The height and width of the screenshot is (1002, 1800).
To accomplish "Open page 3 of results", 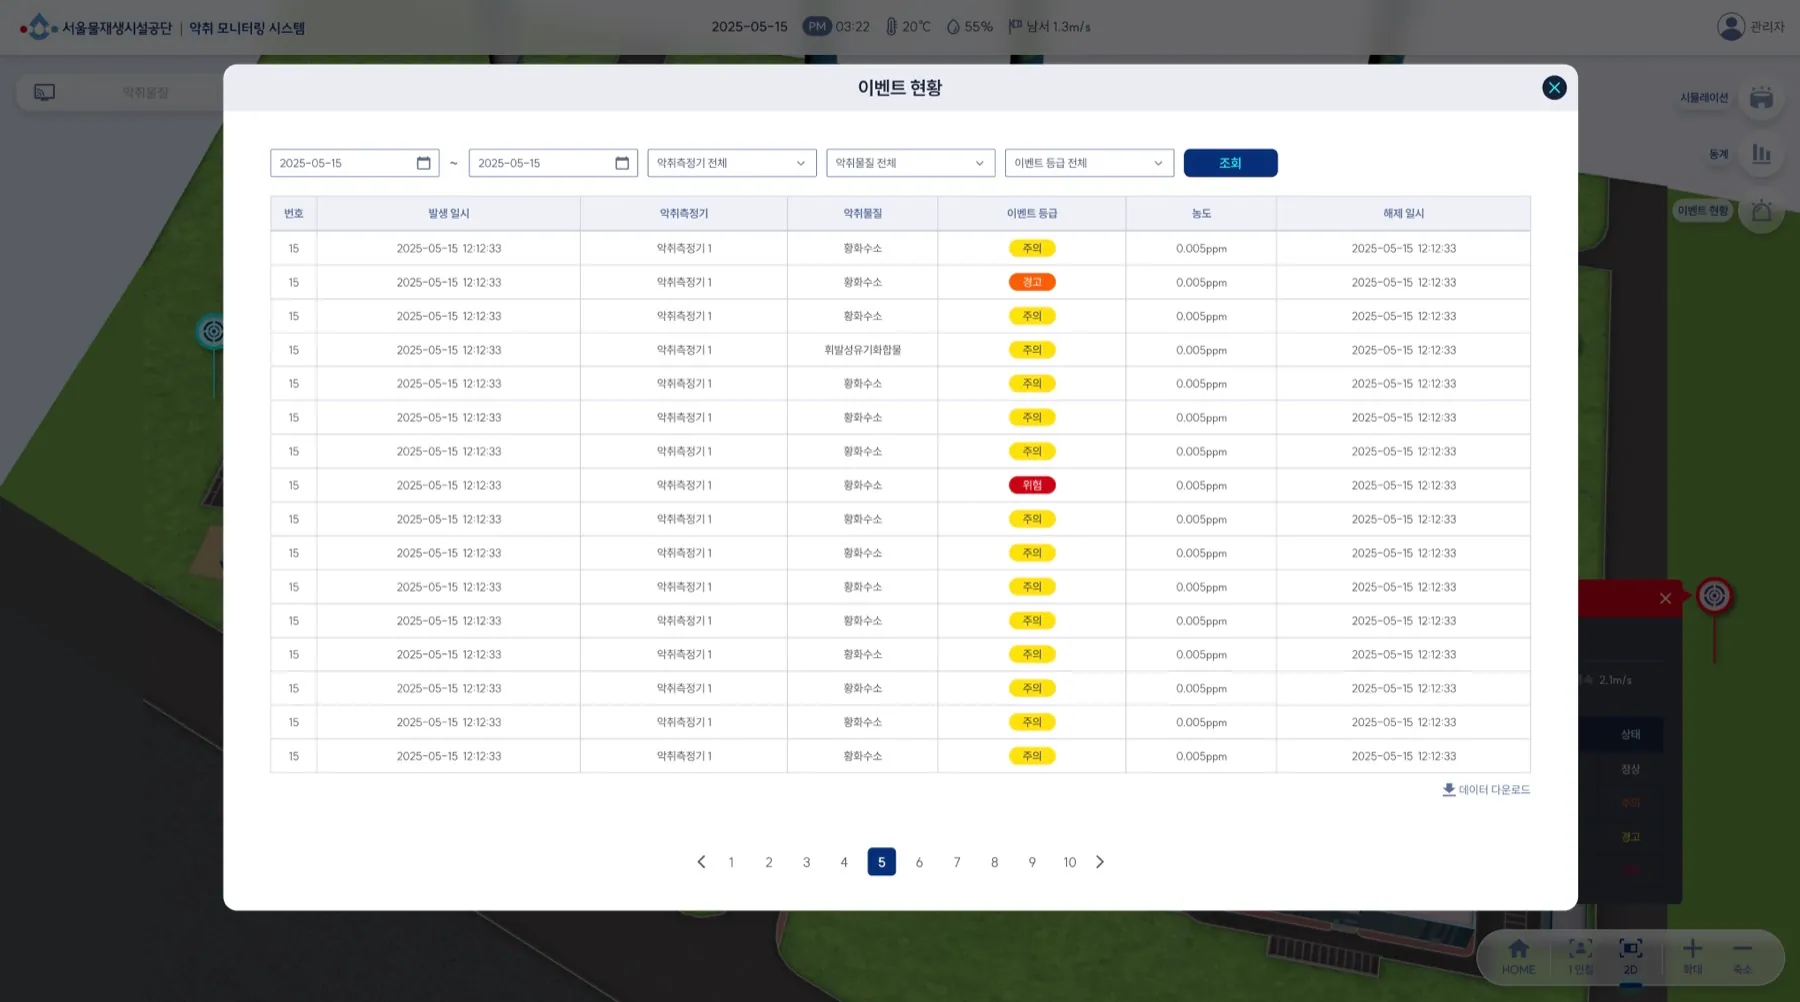I will point(807,862).
